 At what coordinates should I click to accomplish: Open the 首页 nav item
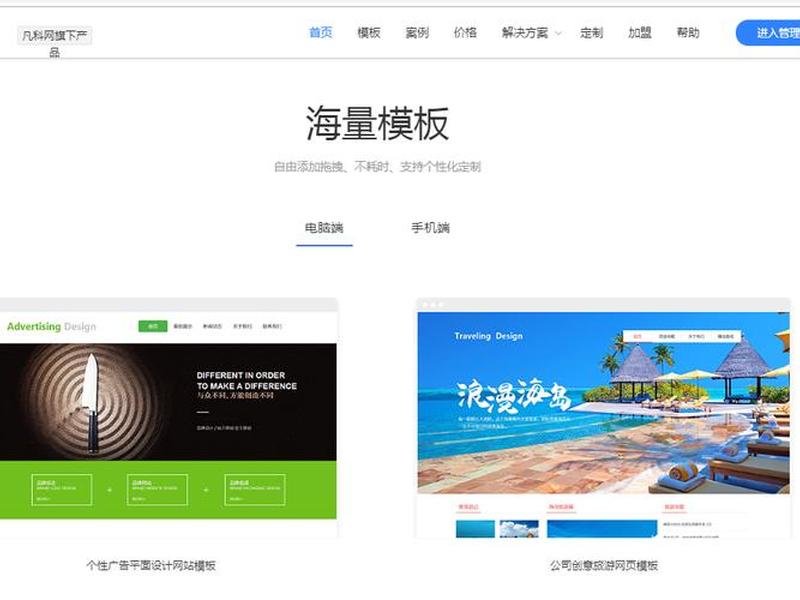tap(320, 33)
